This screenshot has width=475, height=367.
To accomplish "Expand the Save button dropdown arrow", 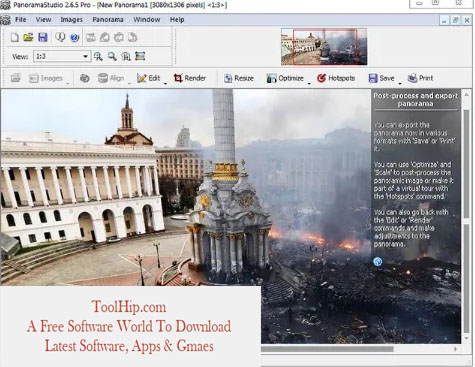I will click(x=400, y=83).
